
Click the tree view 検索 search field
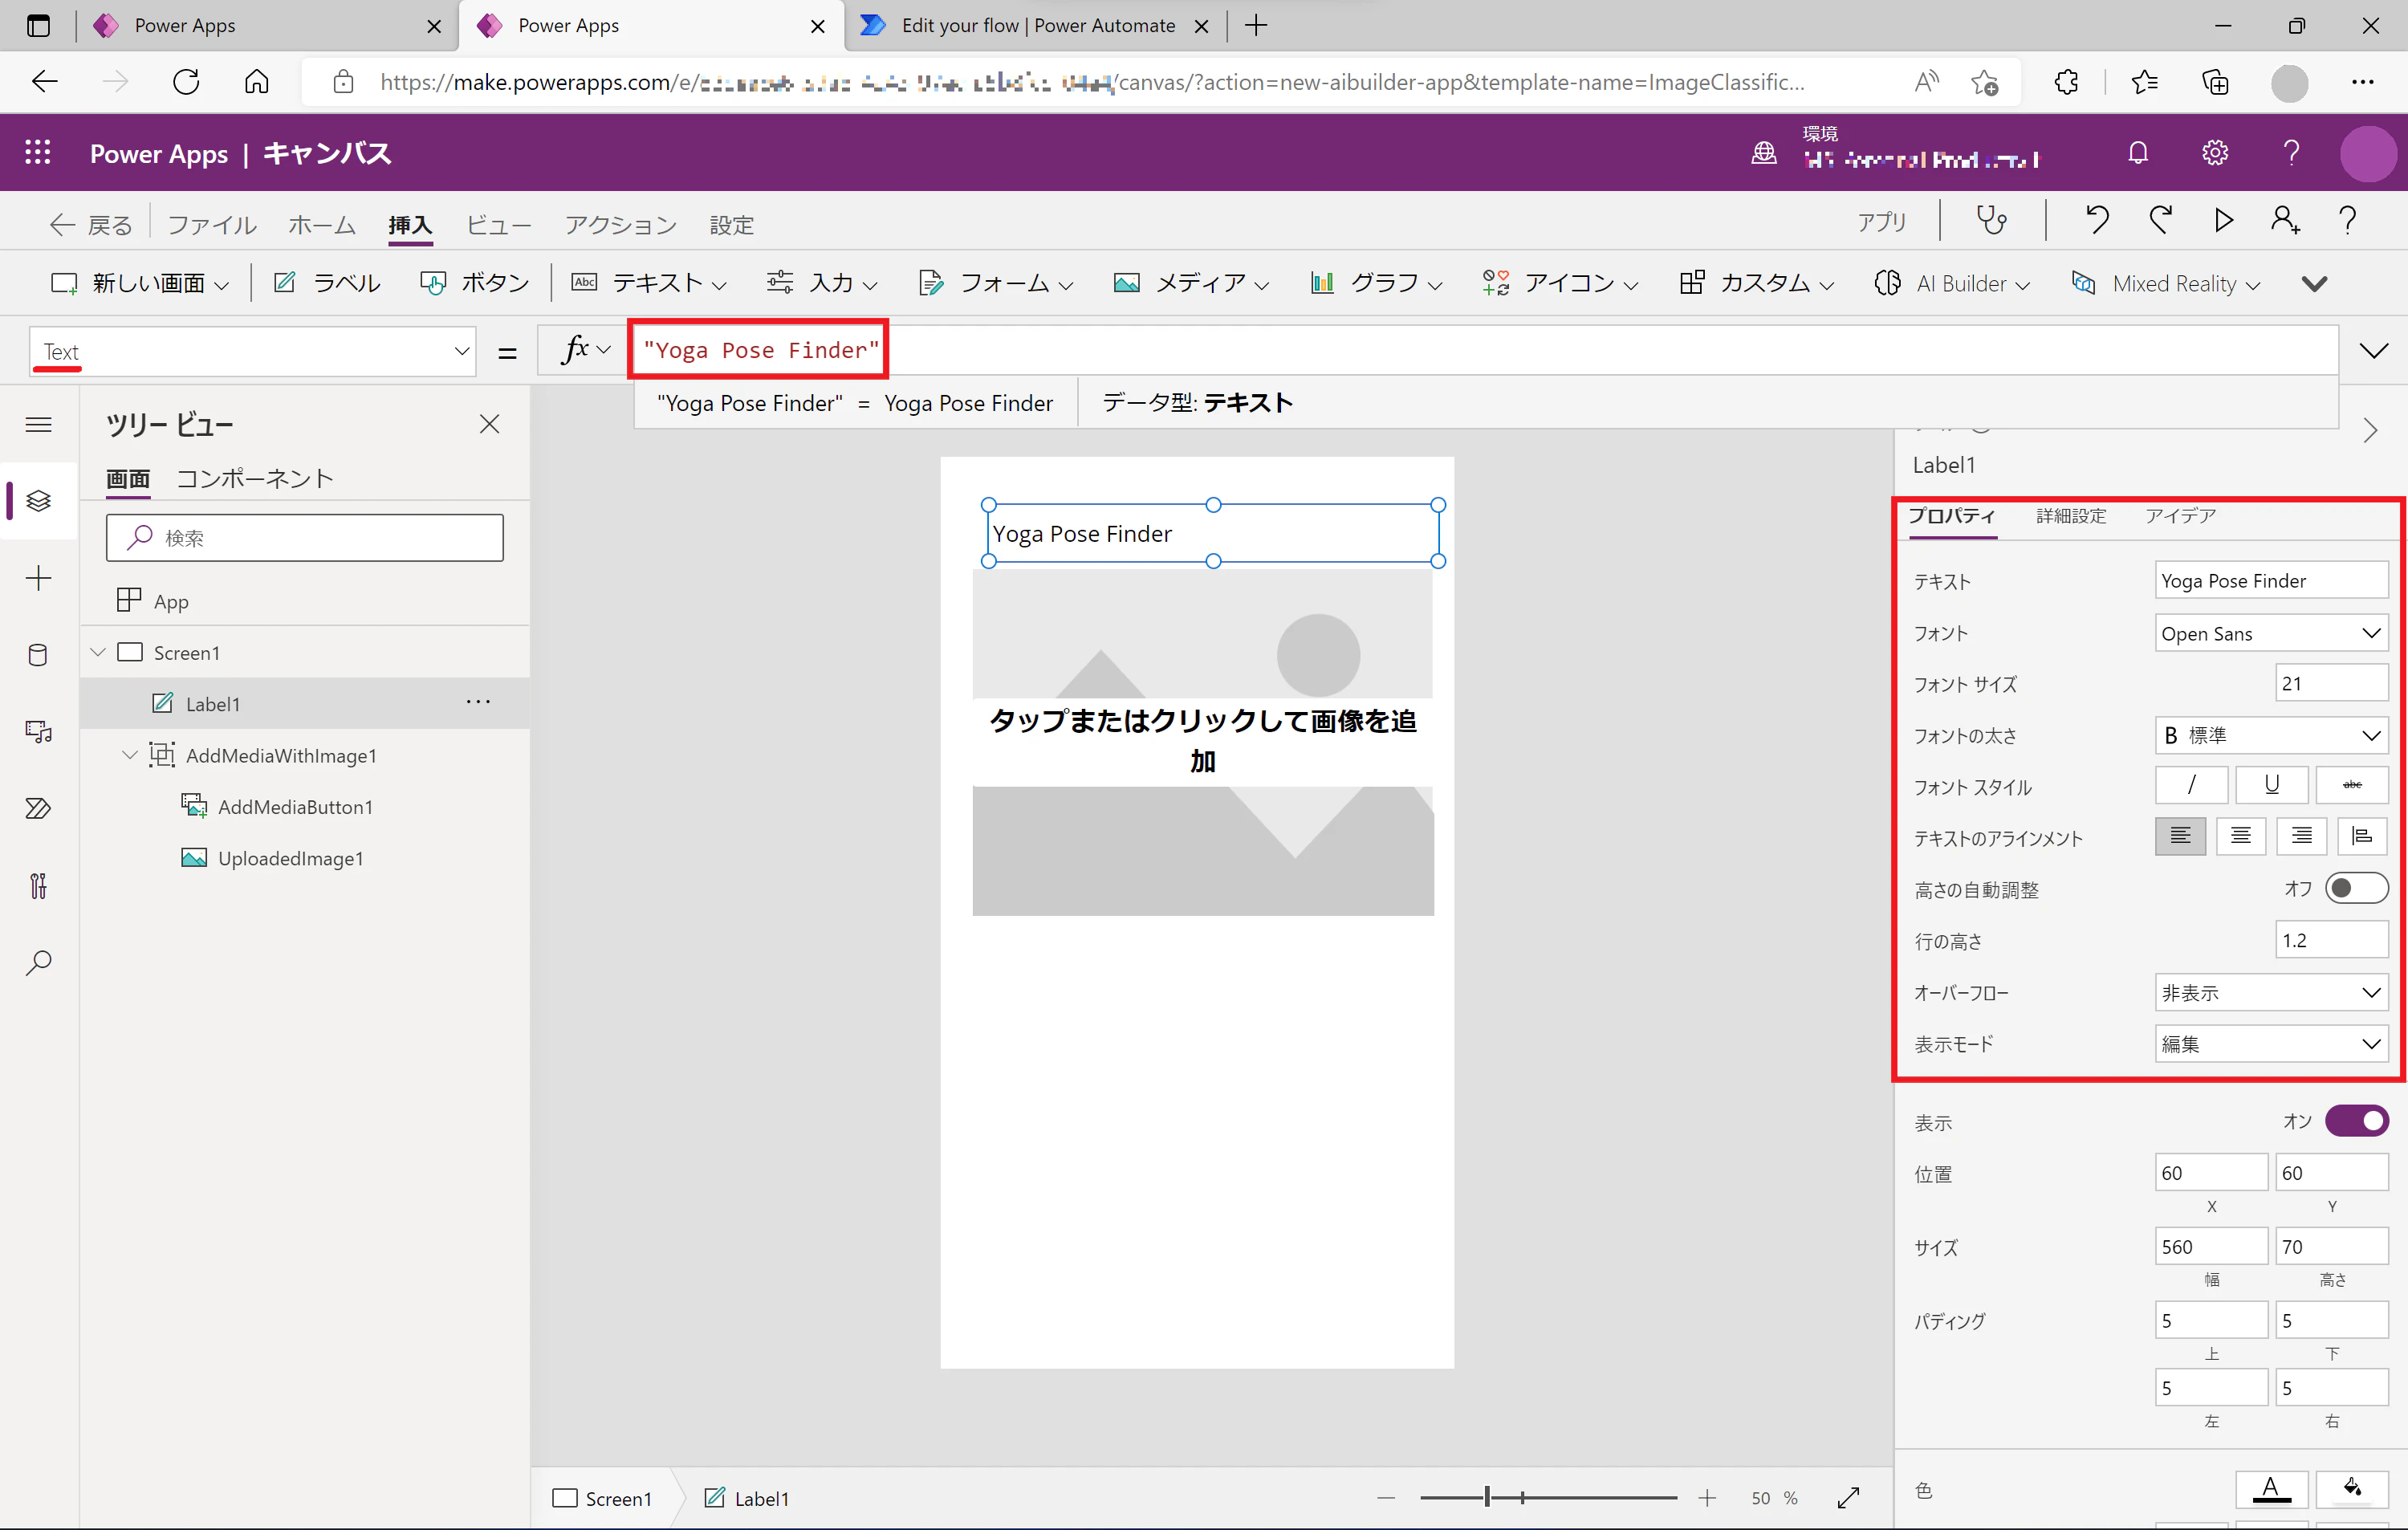tap(305, 538)
